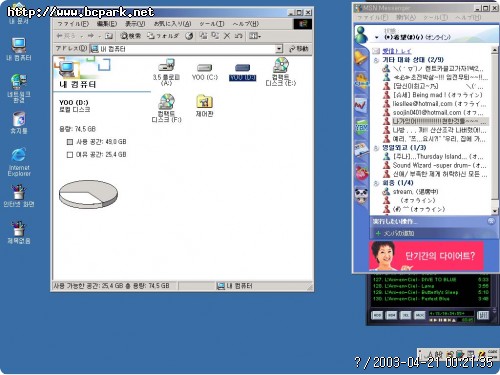Click the bell alerts tab in MSN Messenger

tap(361, 57)
